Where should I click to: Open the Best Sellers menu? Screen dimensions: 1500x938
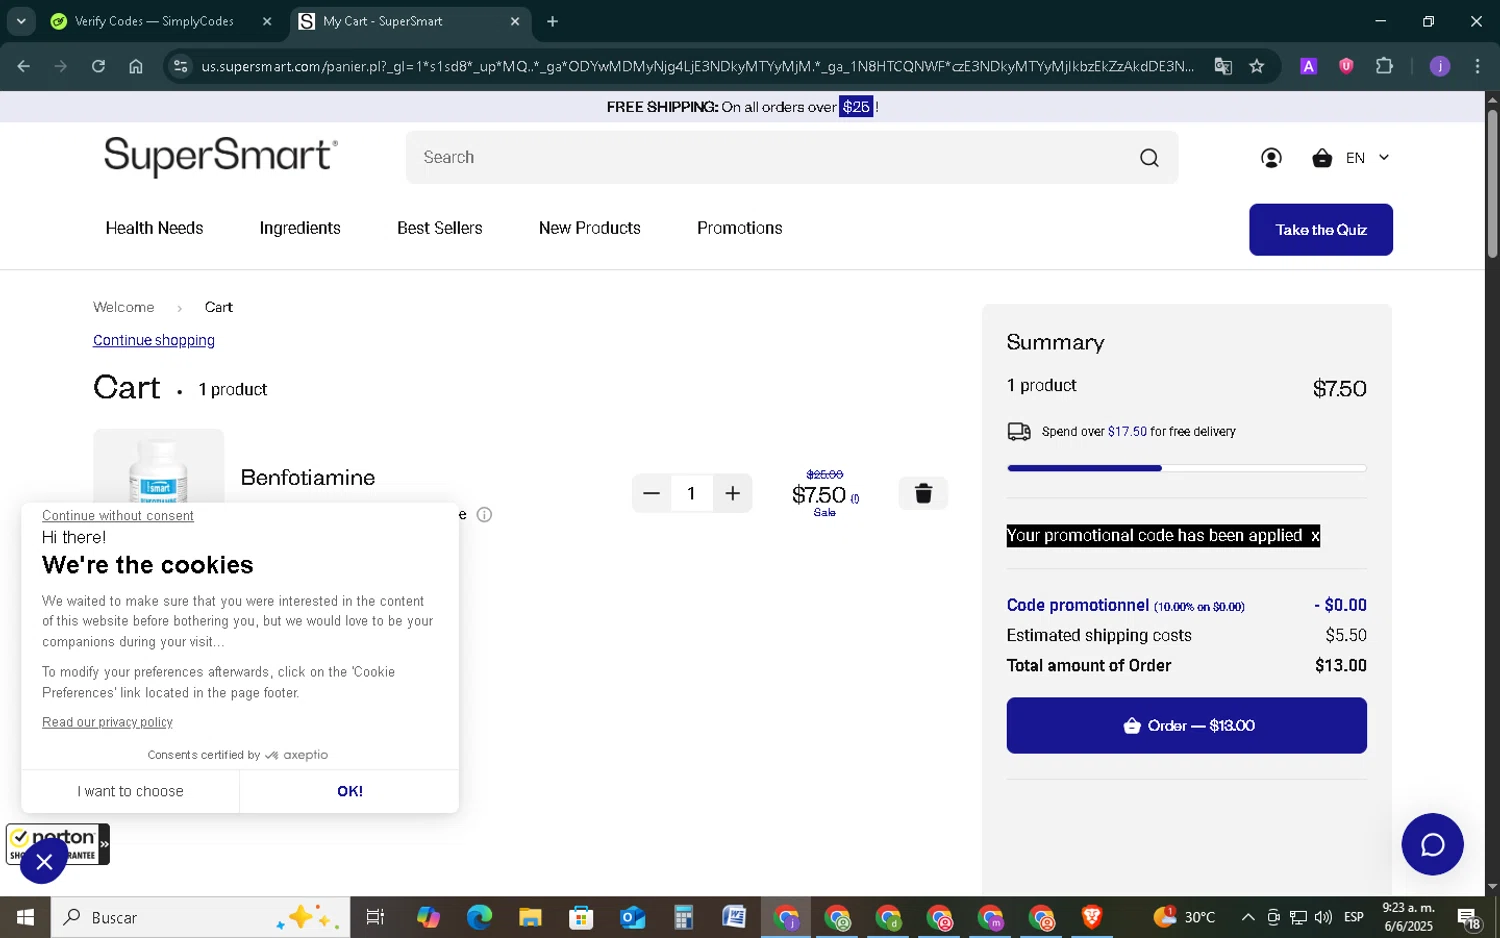click(x=440, y=229)
